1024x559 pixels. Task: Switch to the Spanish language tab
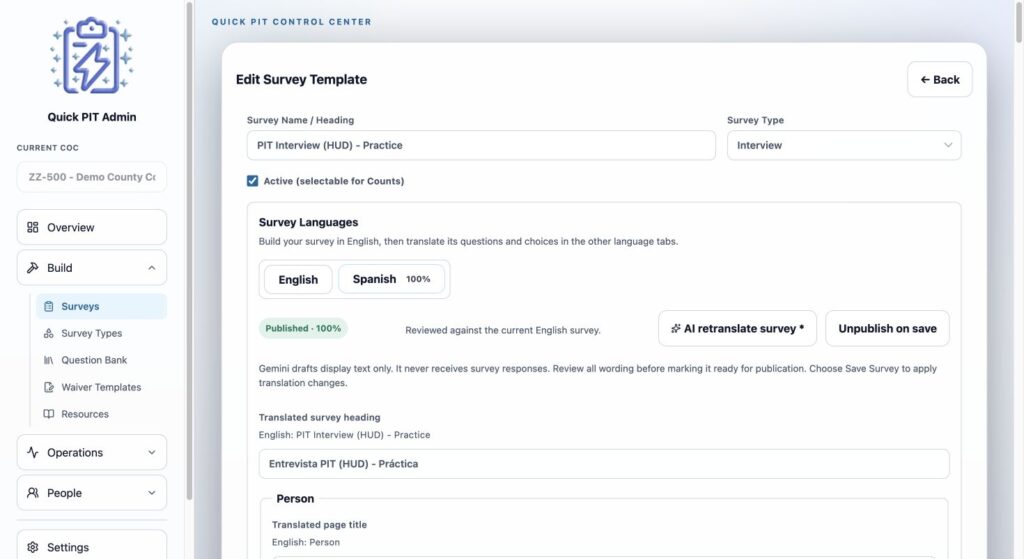pyautogui.click(x=391, y=279)
